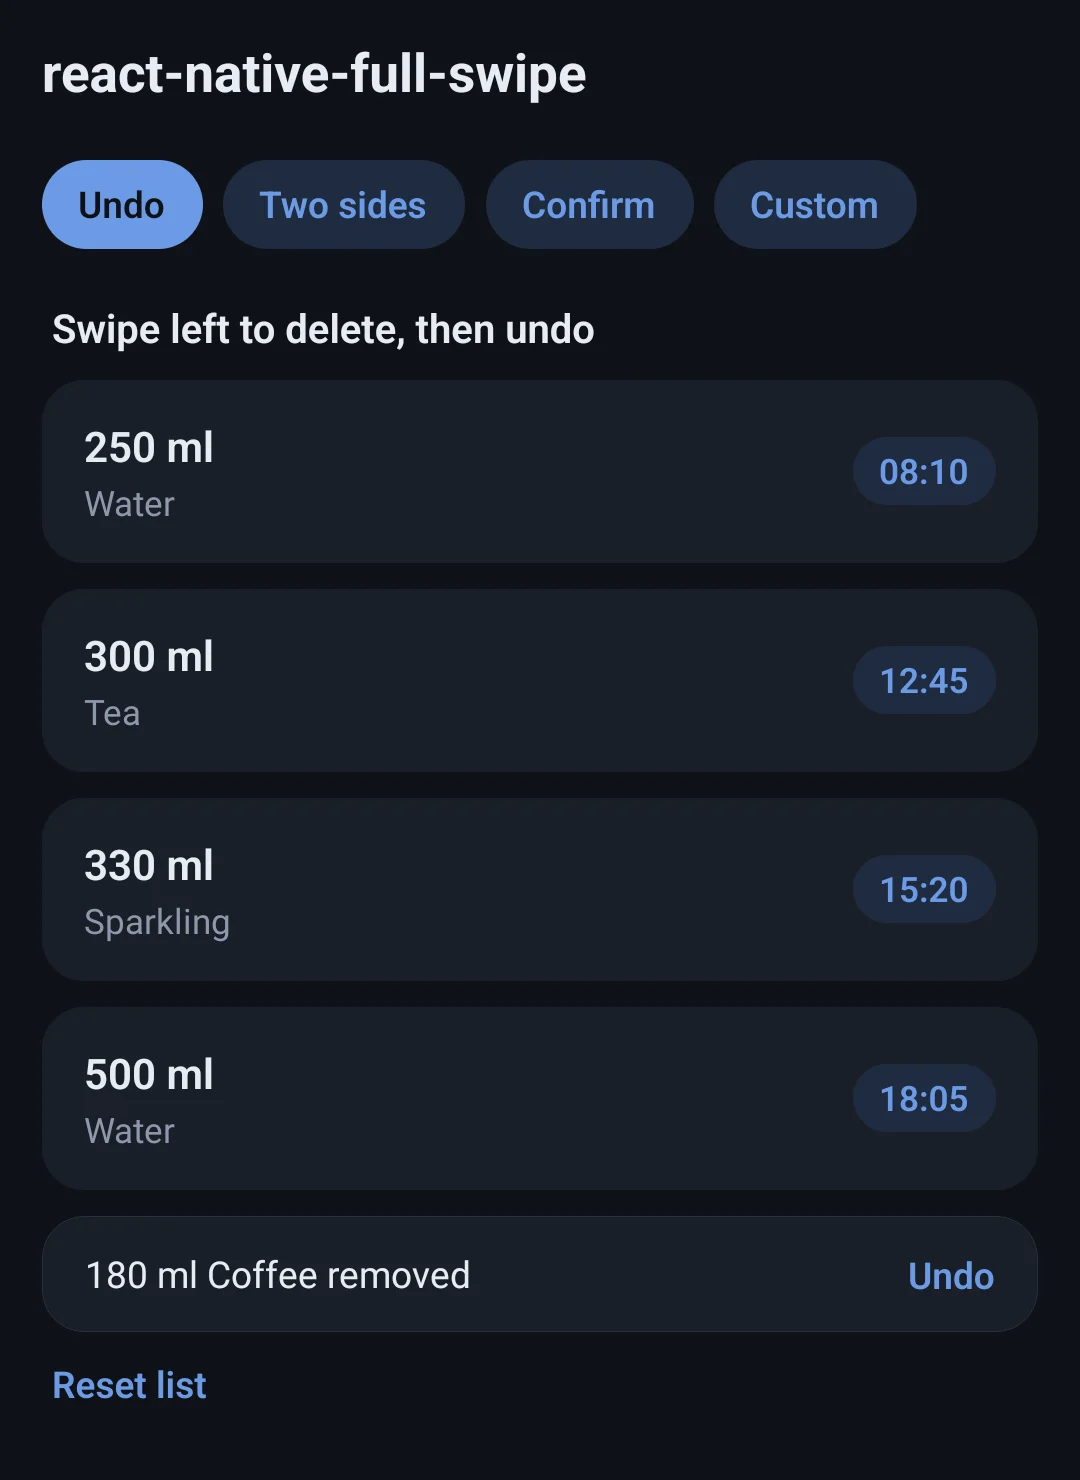Select the 500 ml Water row

(540, 1098)
